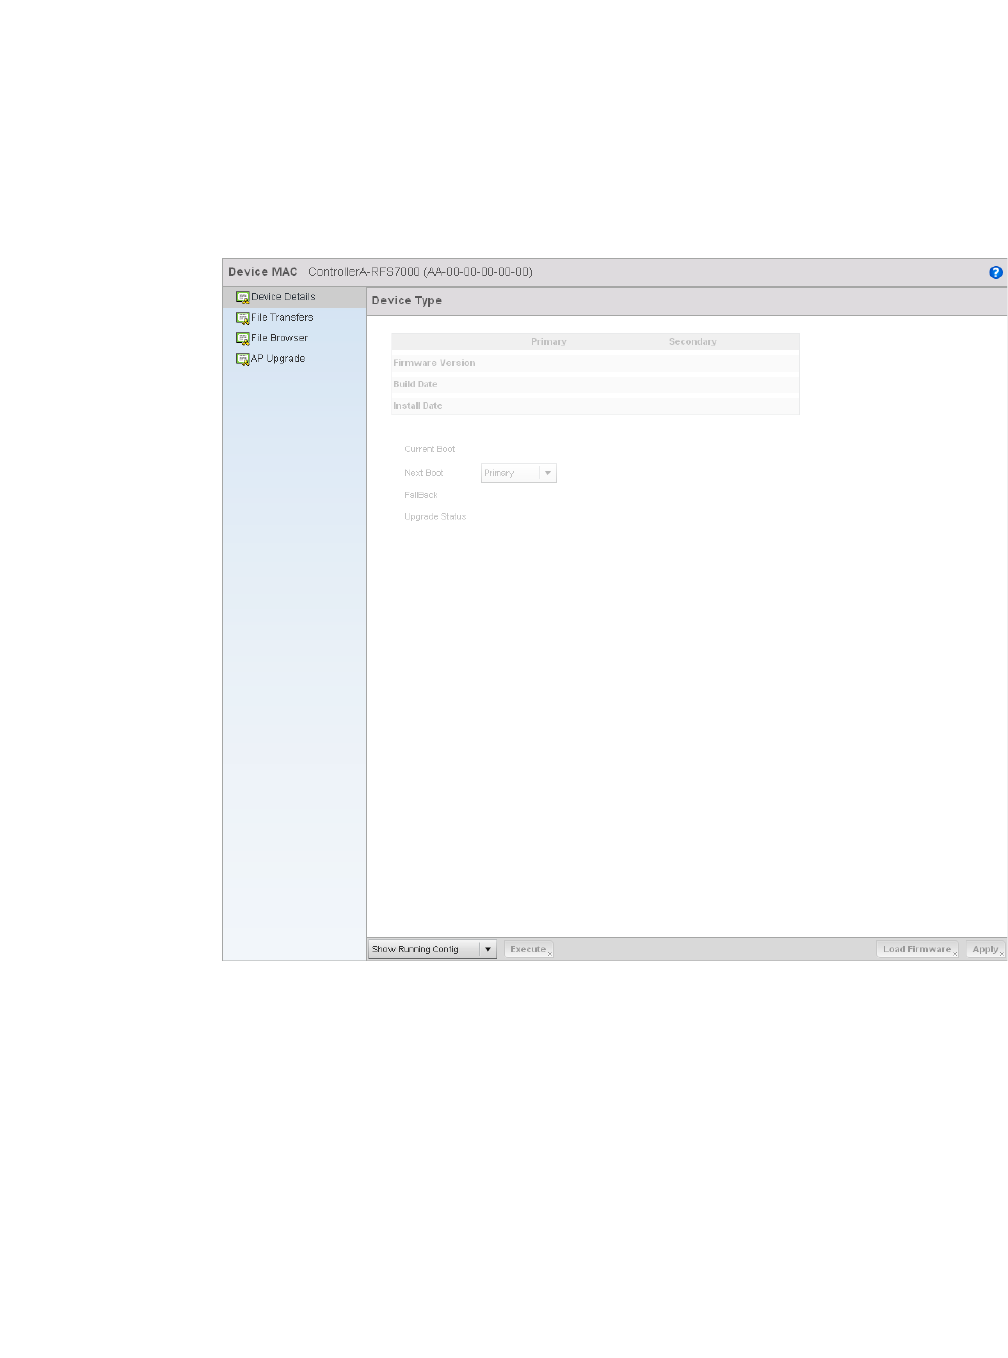Expand the Next Boot dropdown arrow
The image size is (1008, 1358).
pos(548,473)
